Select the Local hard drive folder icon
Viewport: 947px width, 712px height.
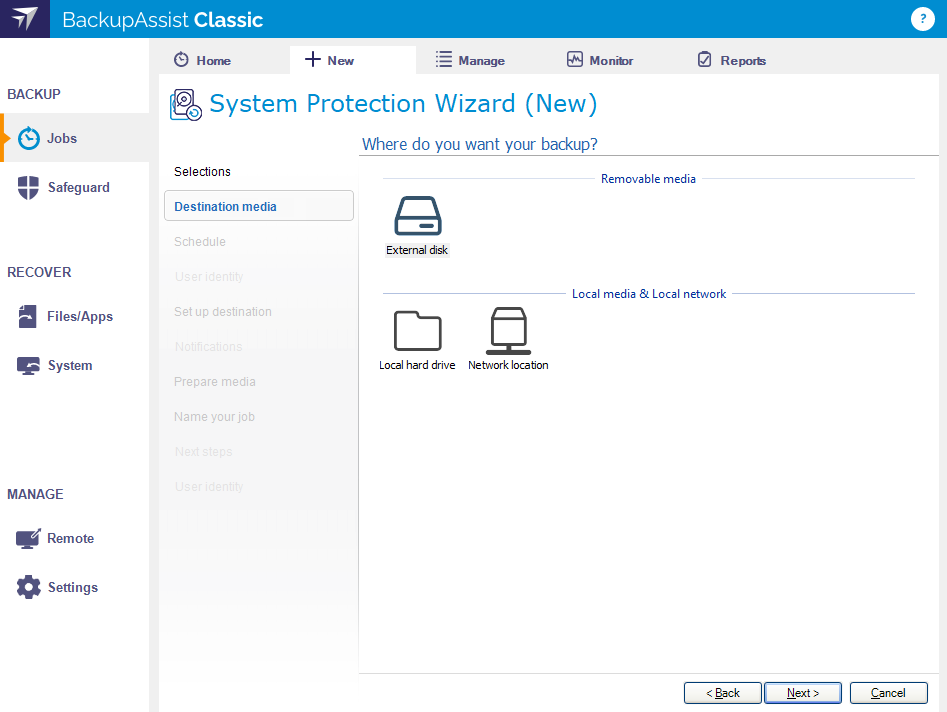coord(418,331)
